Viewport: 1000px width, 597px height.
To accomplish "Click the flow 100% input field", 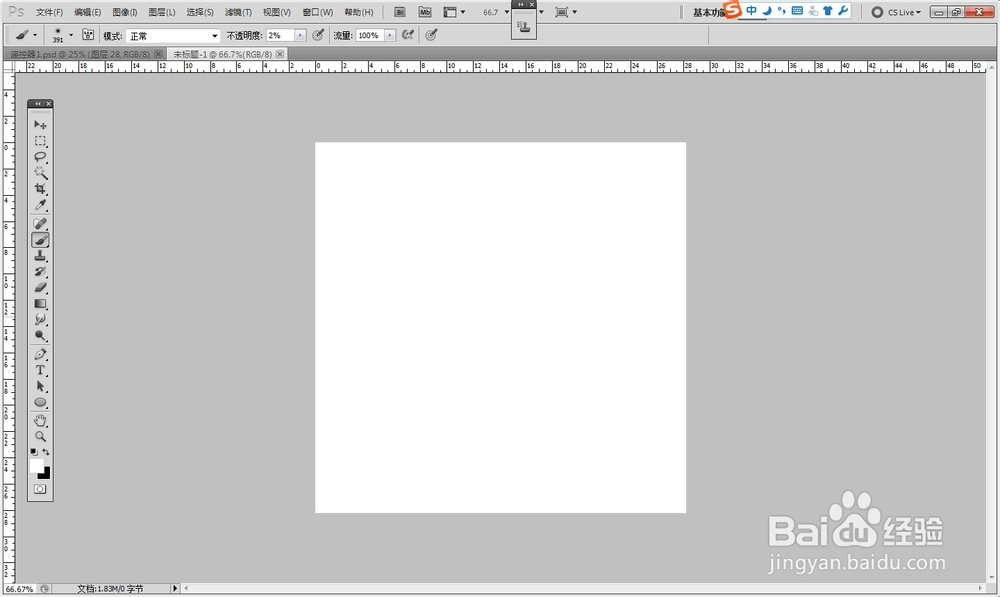I will (370, 36).
